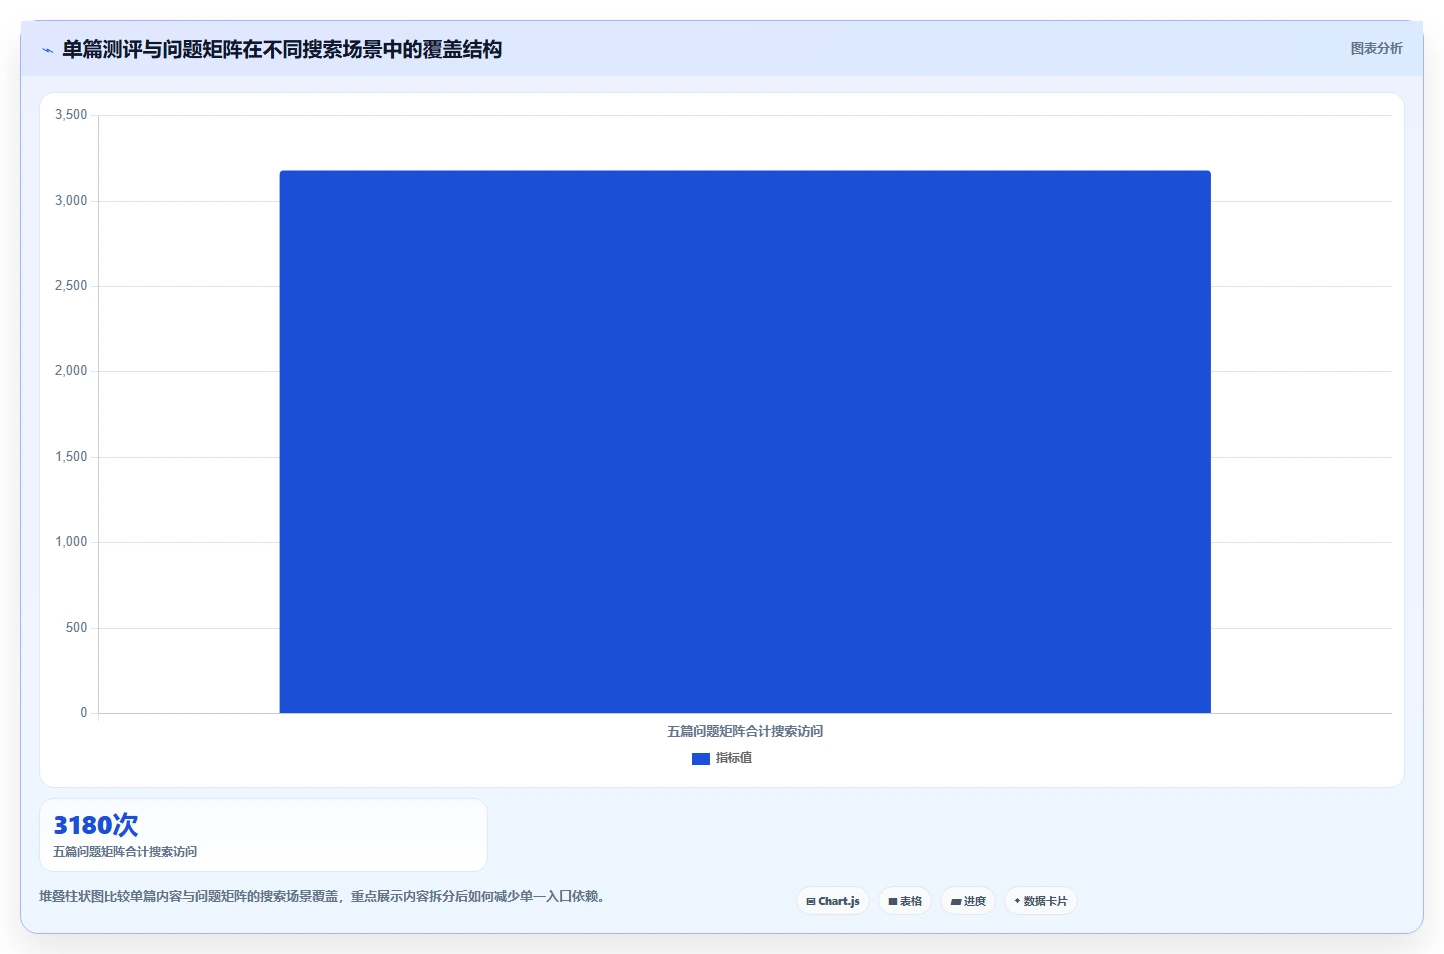Click the 表格 tag

pos(905,901)
